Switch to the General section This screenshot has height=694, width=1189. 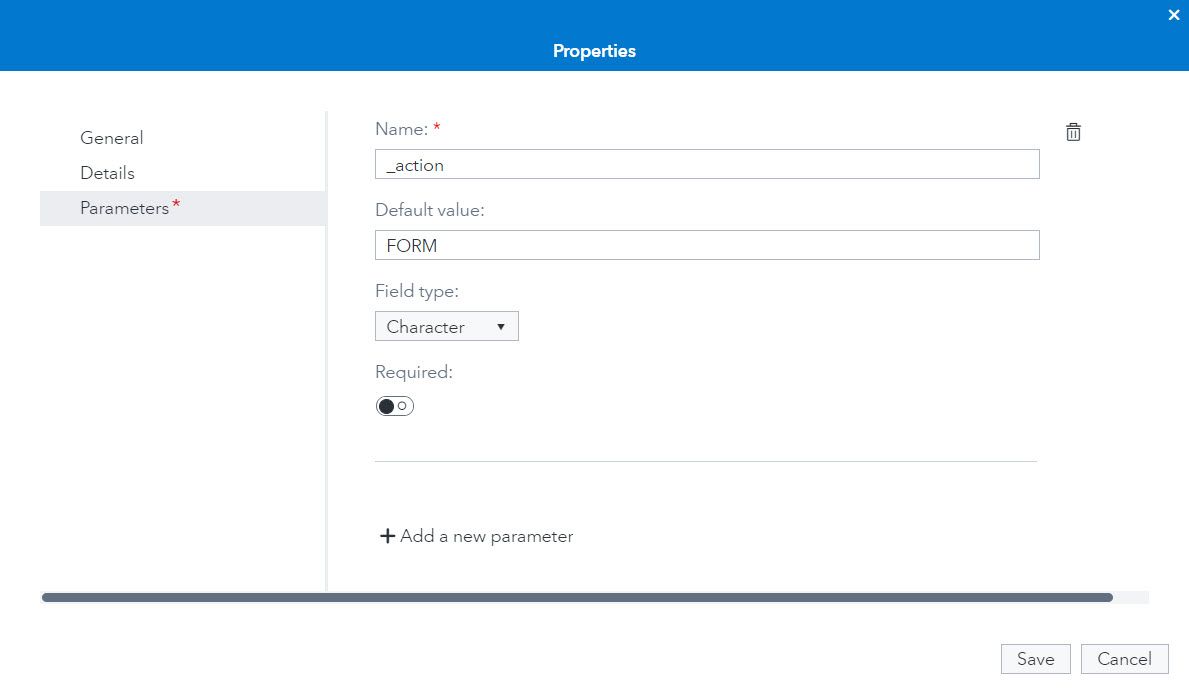coord(111,138)
